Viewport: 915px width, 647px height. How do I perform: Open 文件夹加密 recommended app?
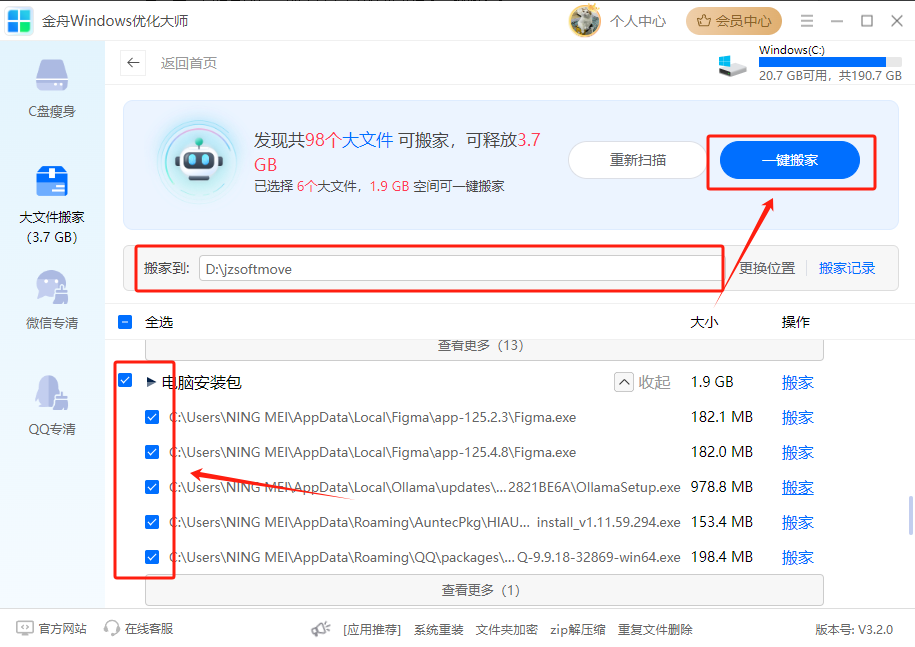[x=507, y=629]
